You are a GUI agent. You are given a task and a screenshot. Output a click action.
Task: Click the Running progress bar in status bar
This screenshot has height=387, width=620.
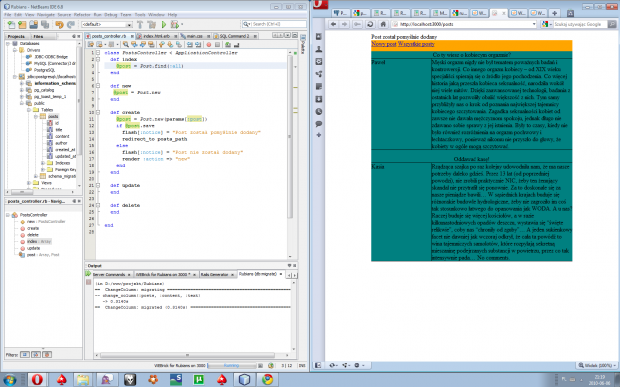pyautogui.click(x=232, y=366)
